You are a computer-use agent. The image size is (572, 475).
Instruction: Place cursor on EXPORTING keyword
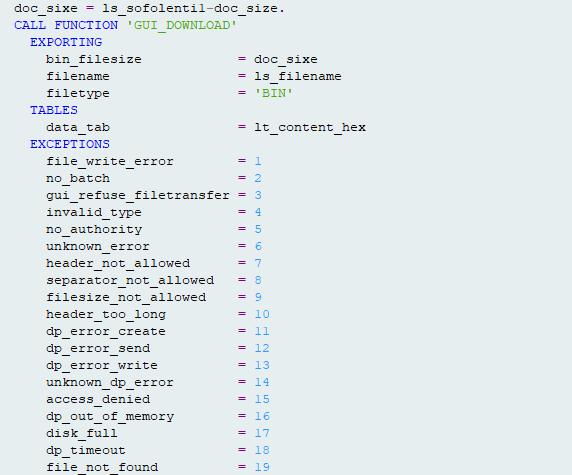[66, 42]
